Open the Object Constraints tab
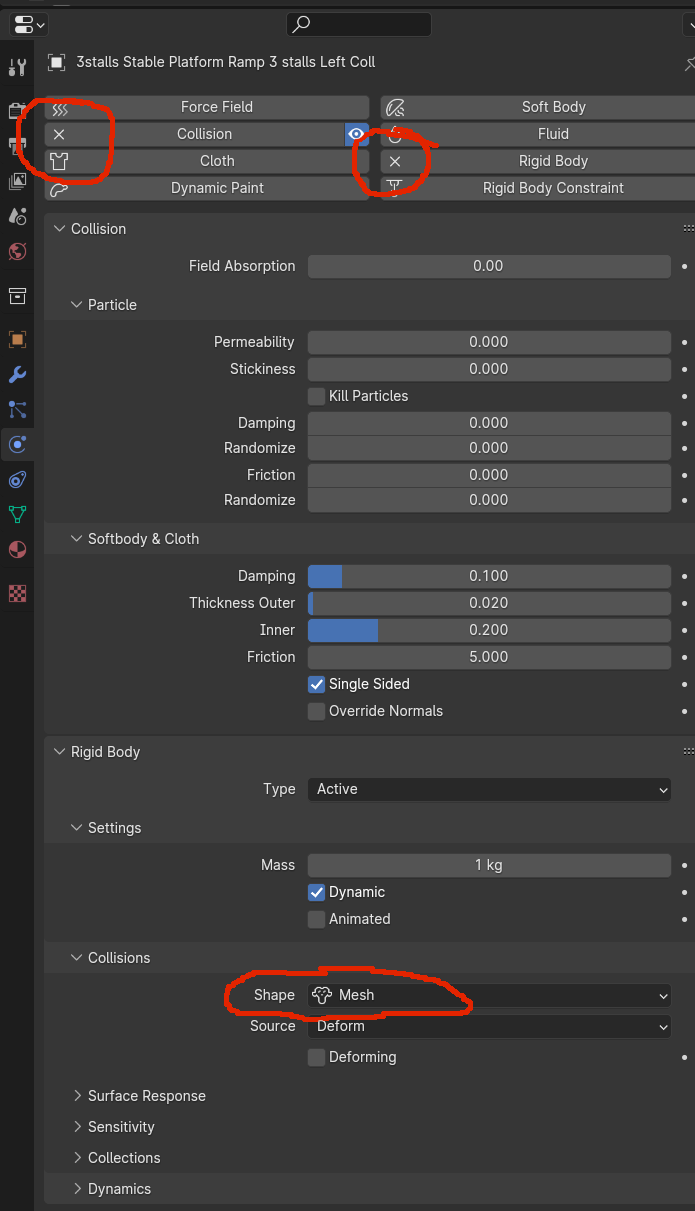 [17, 480]
